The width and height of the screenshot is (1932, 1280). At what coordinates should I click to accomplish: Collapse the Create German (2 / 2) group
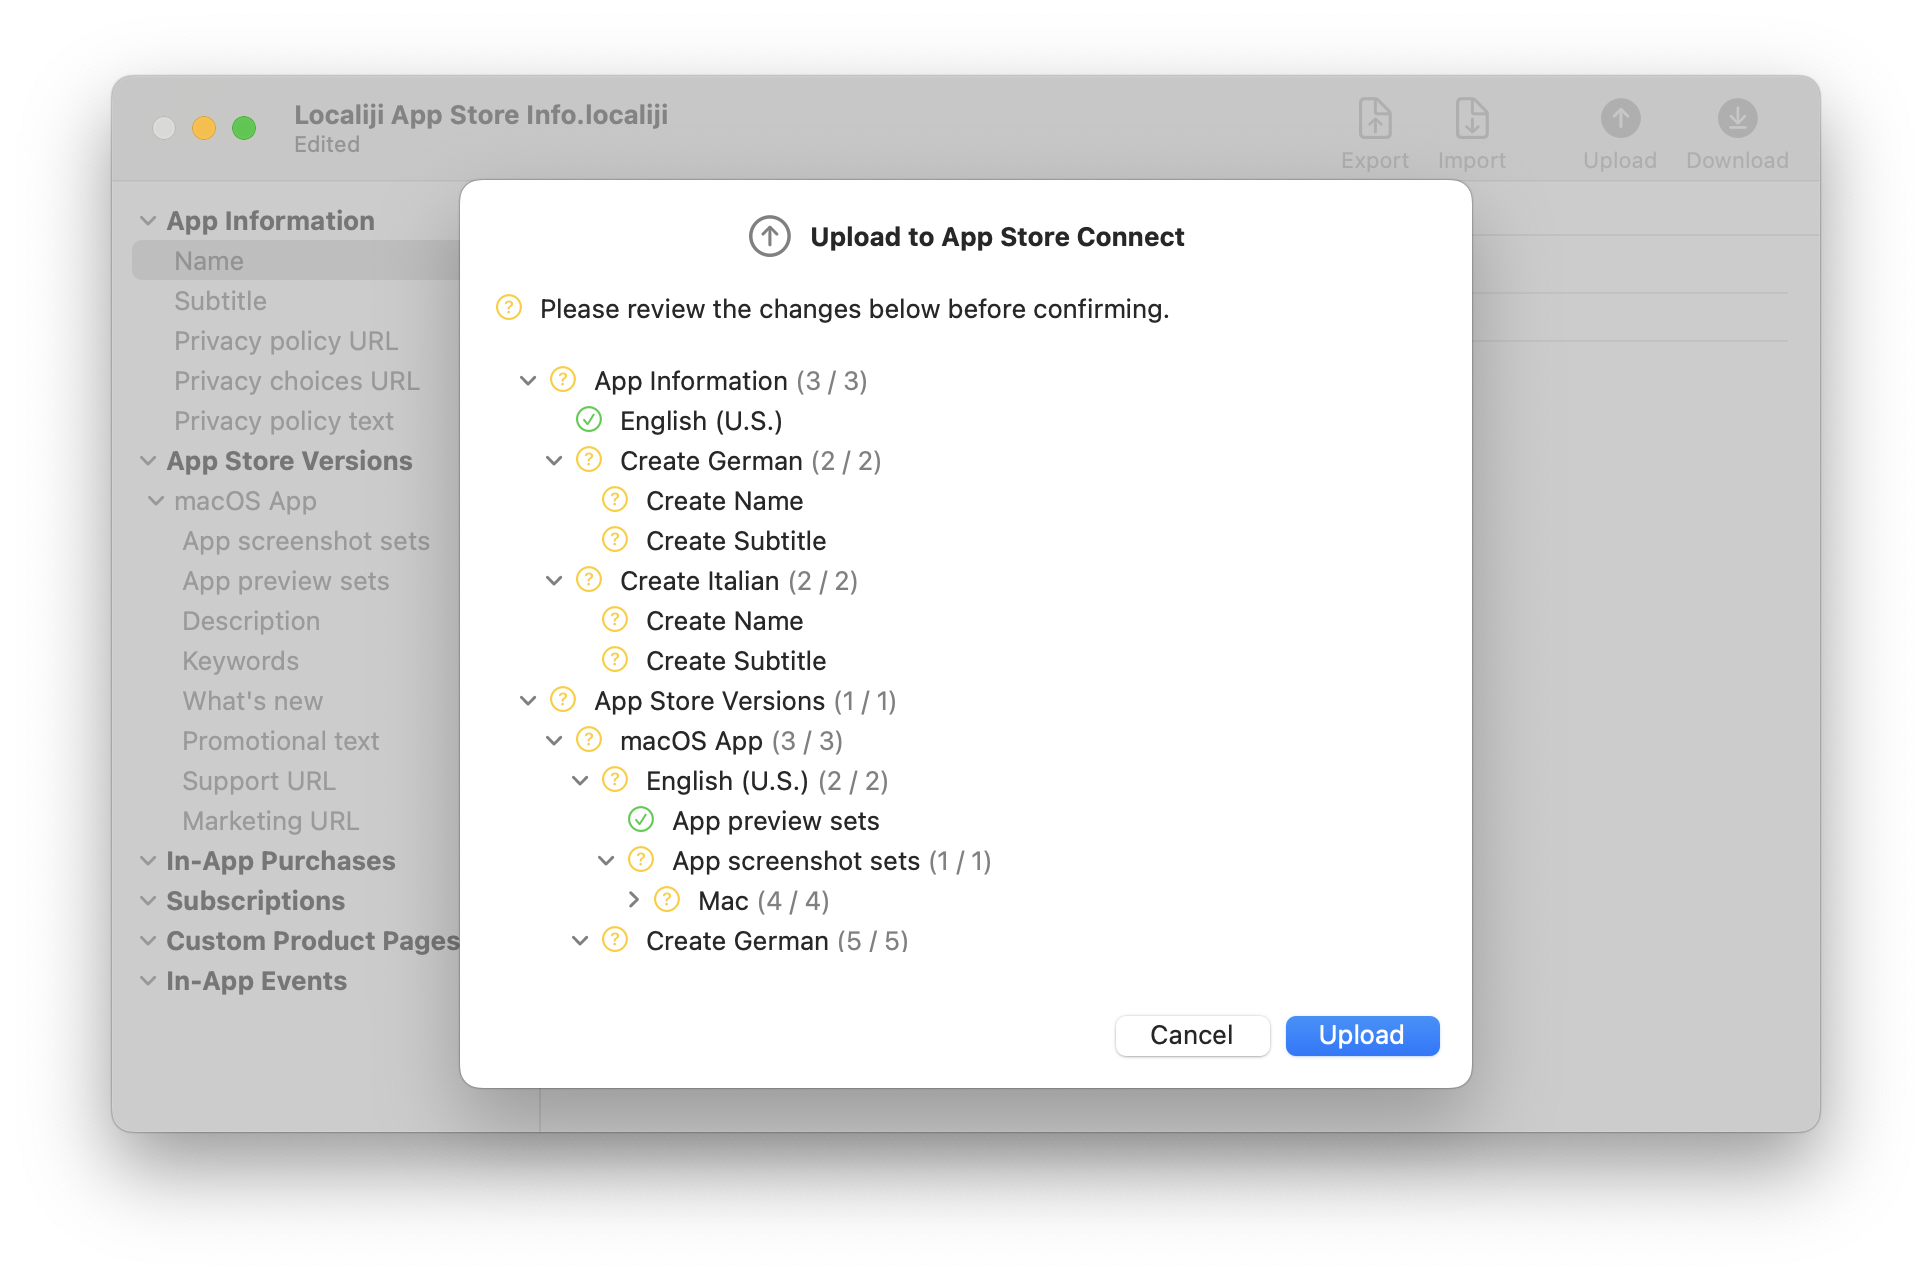tap(554, 461)
